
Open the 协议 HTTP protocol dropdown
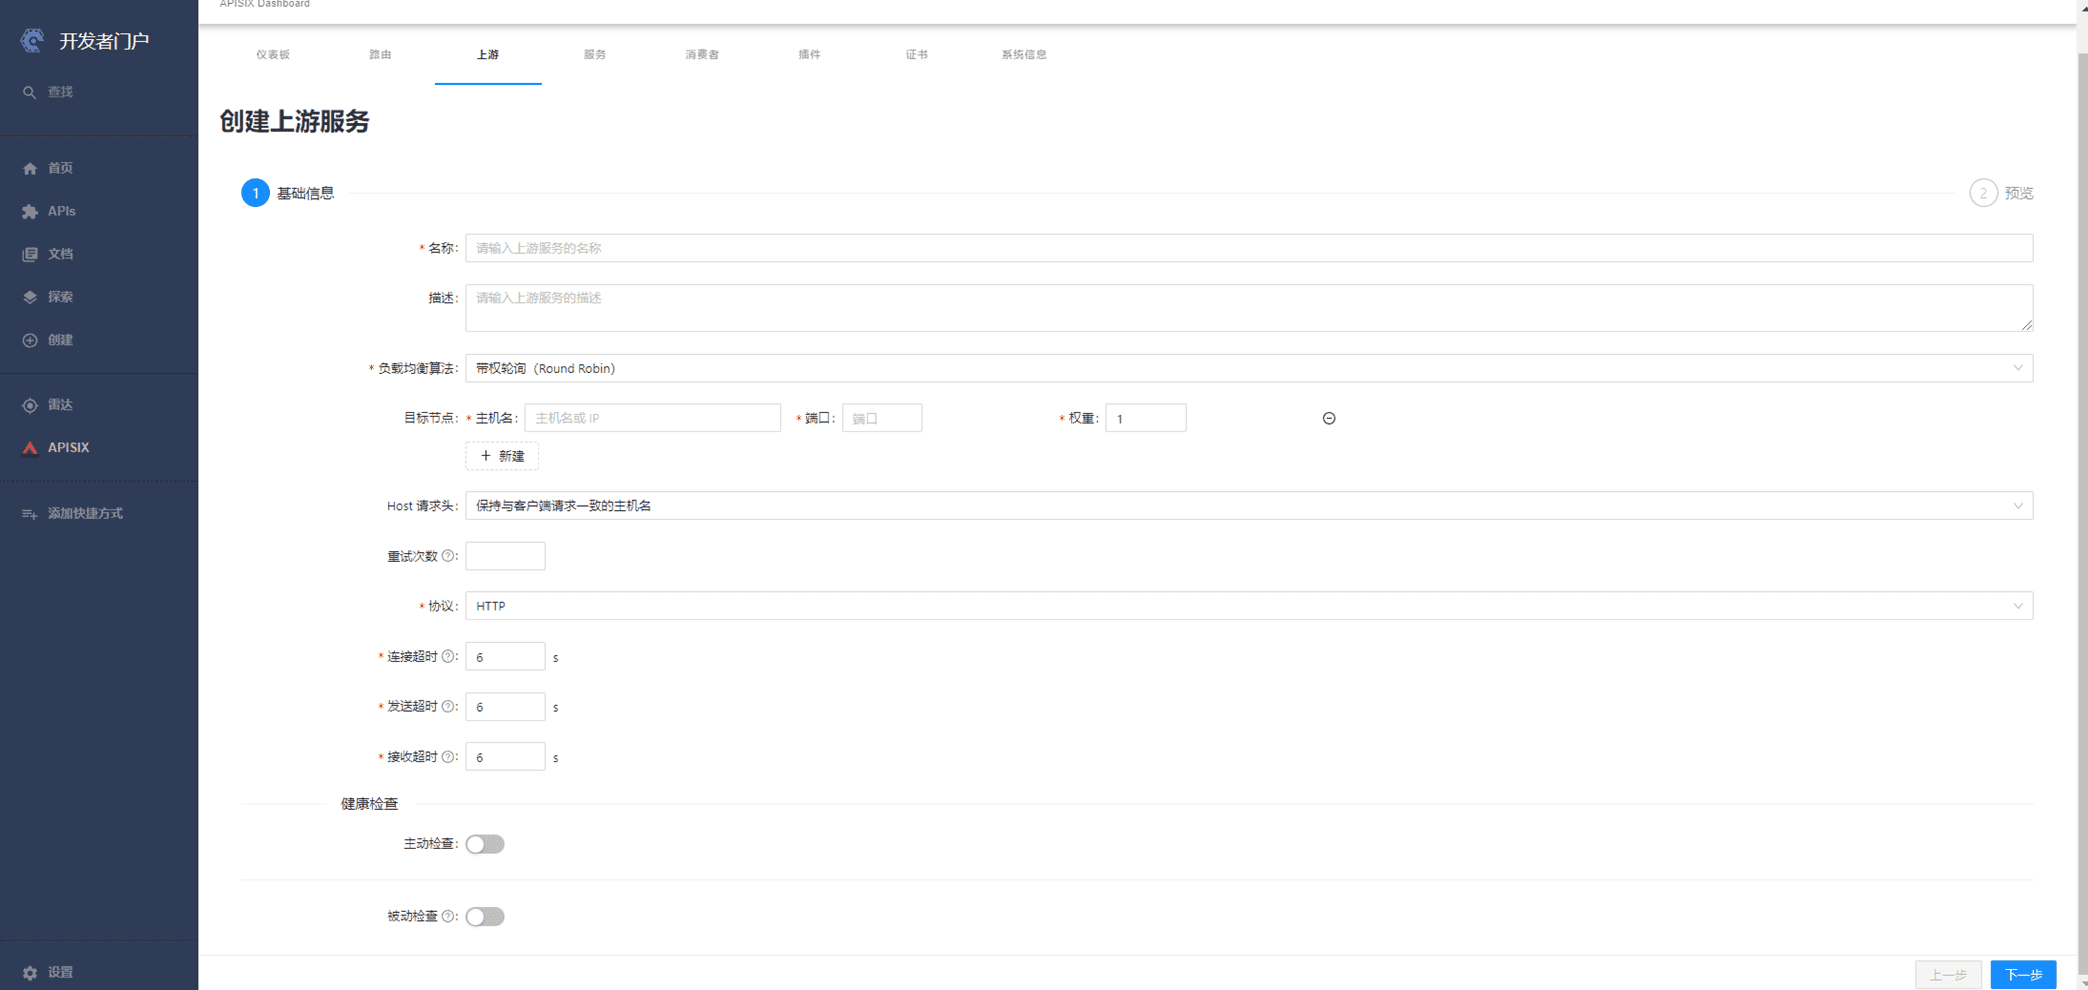point(1248,606)
